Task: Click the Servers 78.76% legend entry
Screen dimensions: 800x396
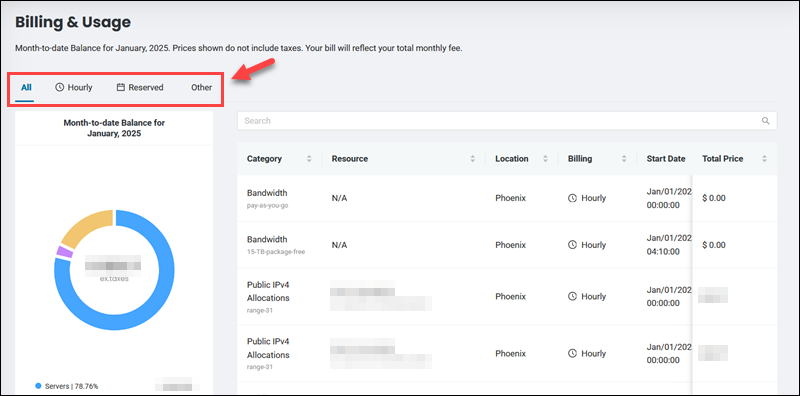Action: 66,386
